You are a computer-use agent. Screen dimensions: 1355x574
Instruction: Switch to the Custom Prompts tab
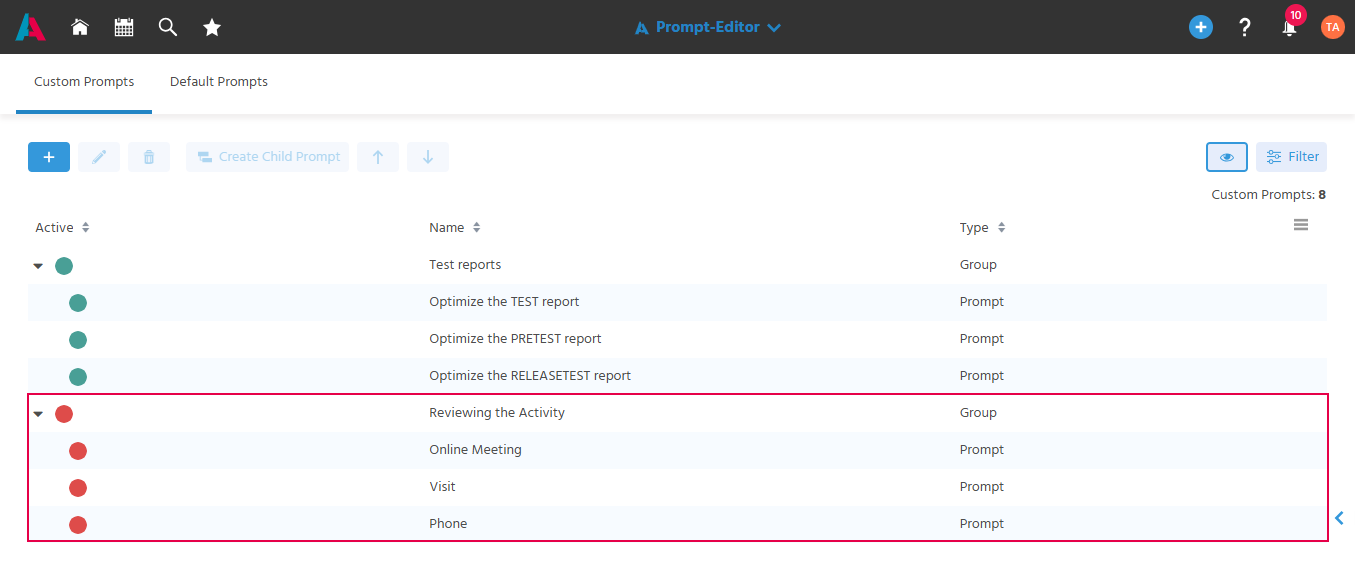(84, 82)
